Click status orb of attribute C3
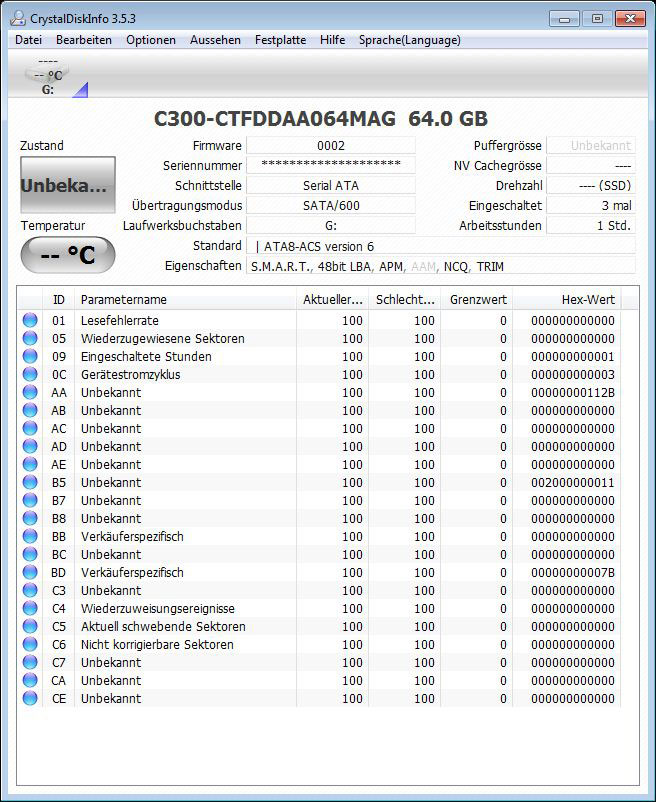This screenshot has width=656, height=802. pos(30,590)
